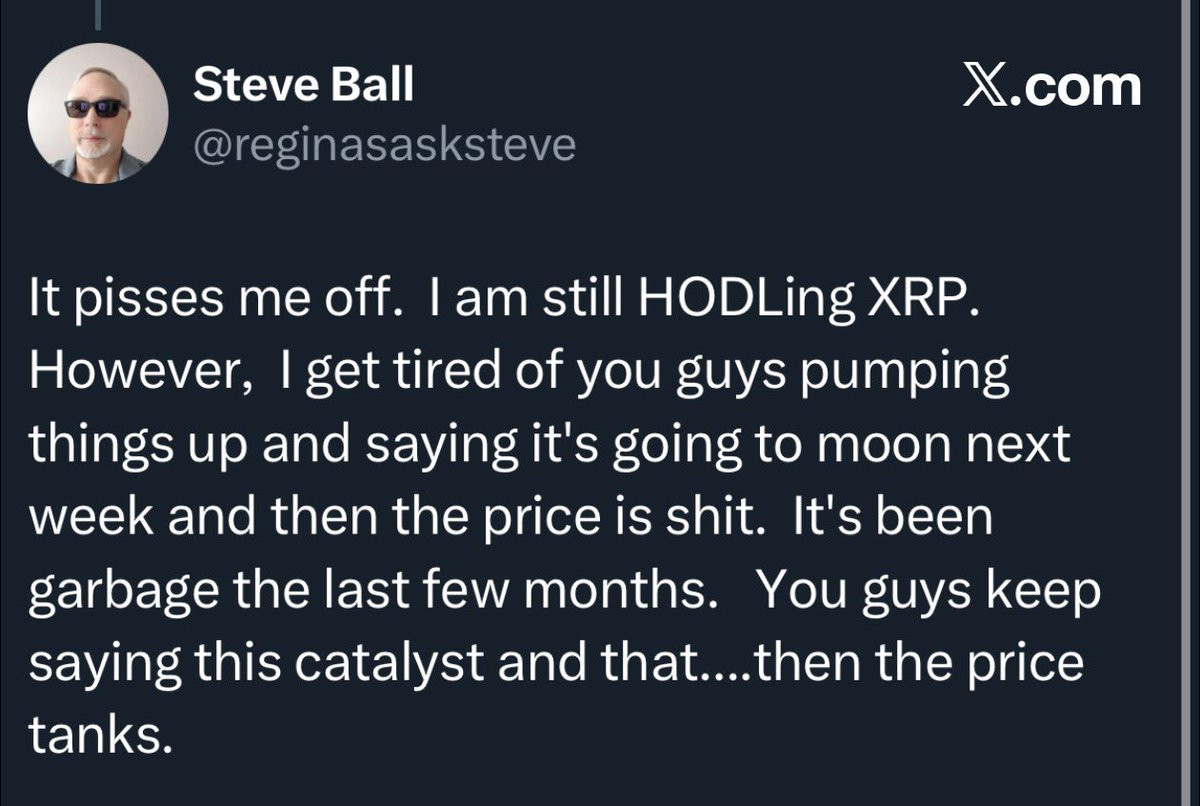Click the Steve Ball display name

(303, 85)
